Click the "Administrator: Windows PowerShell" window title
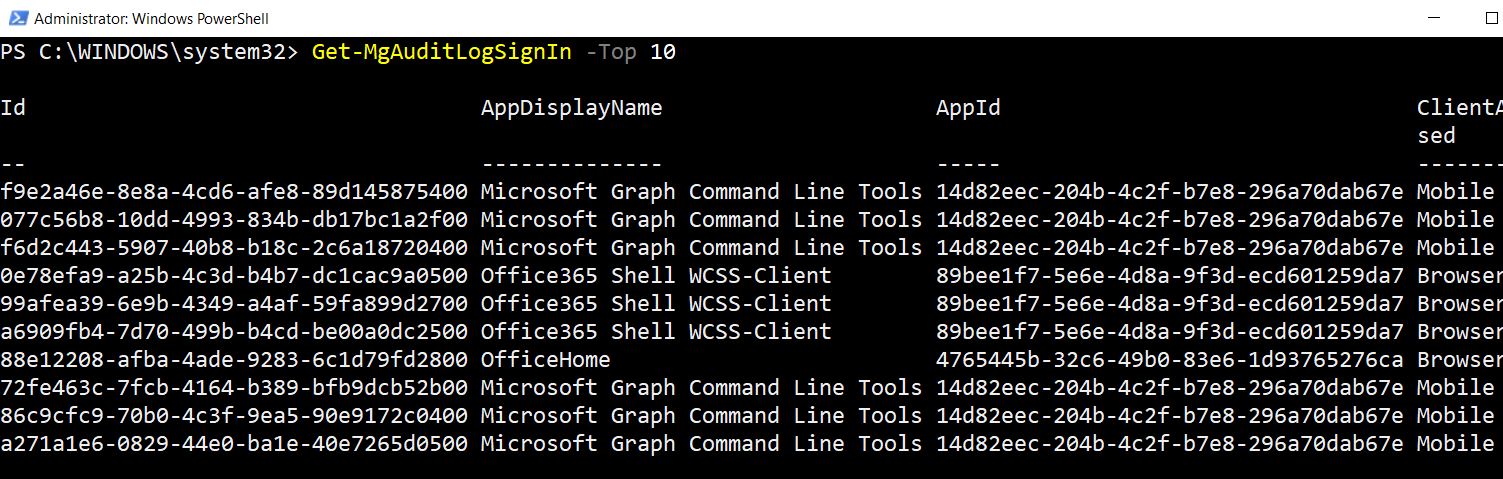 [x=151, y=18]
